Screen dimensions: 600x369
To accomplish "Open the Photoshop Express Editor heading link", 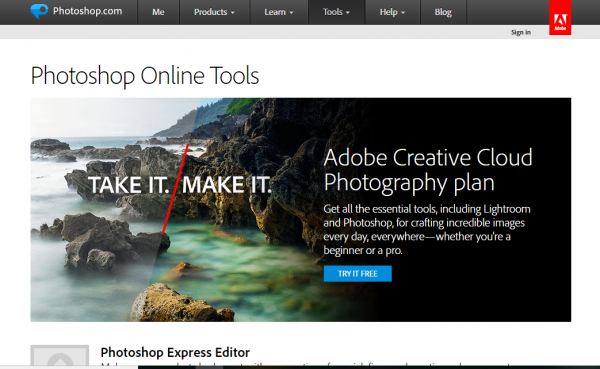I will coord(175,352).
